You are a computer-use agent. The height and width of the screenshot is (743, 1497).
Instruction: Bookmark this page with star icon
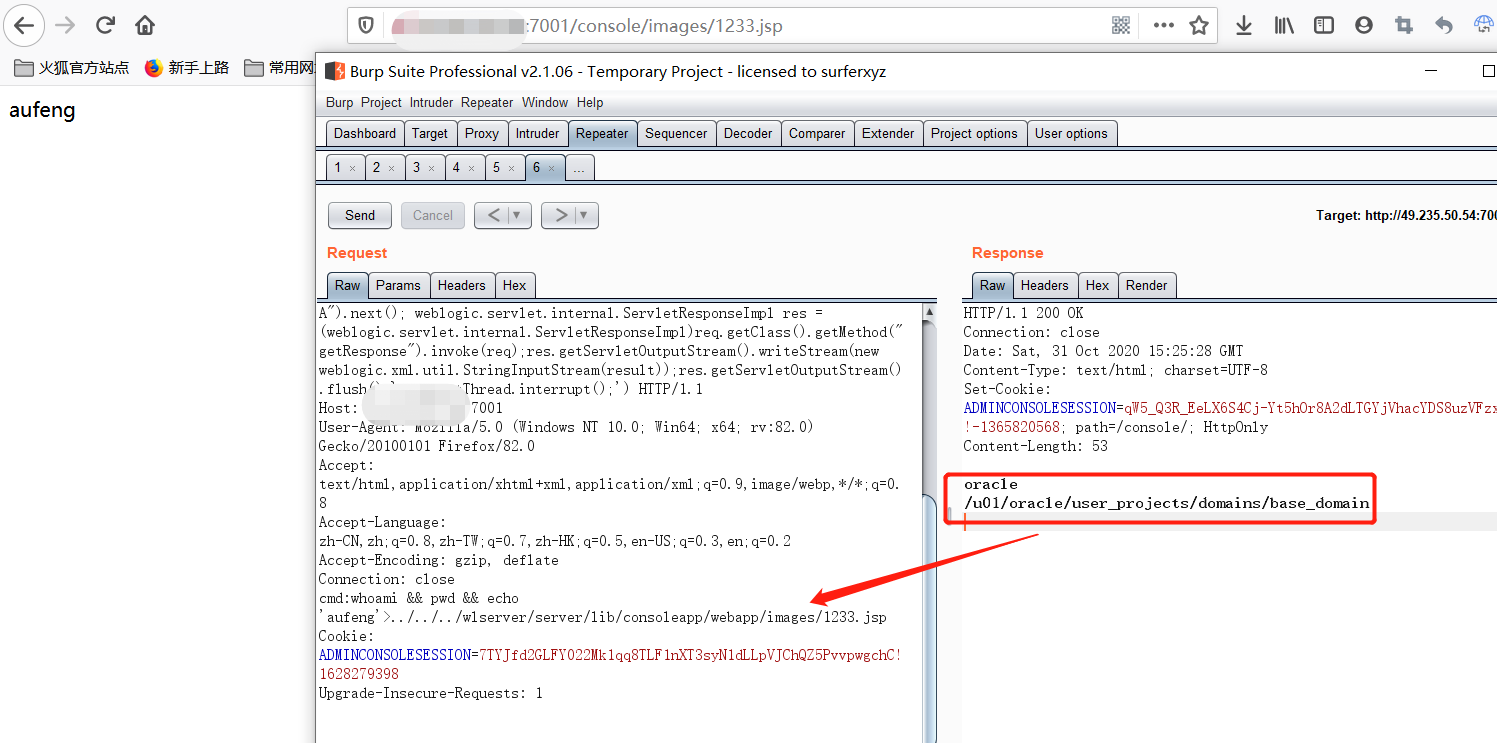click(x=1199, y=26)
